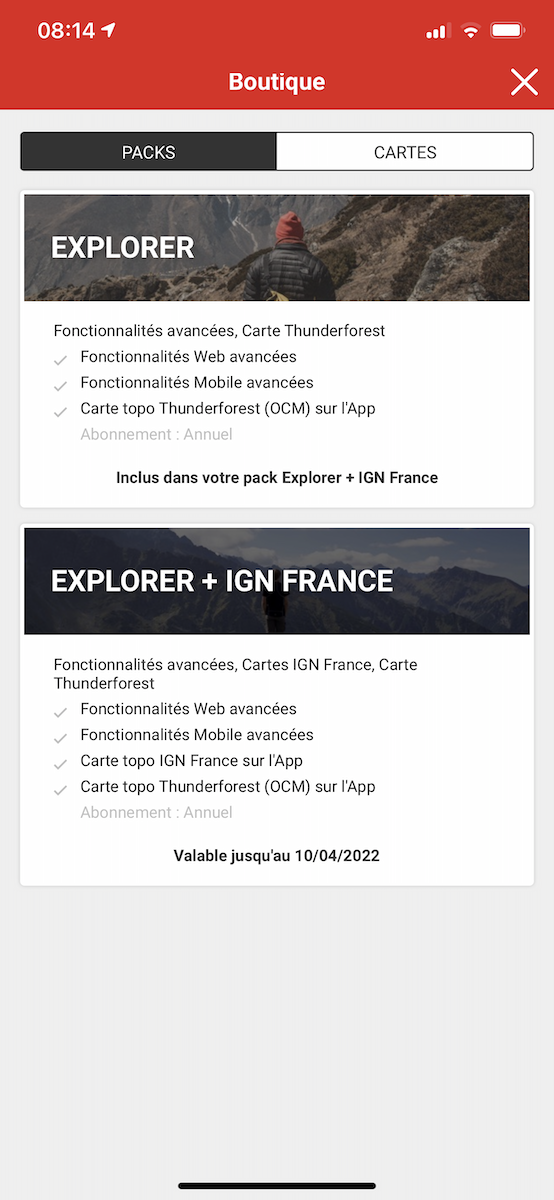Tap the Wi-Fi icon in status bar
This screenshot has height=1200, width=554.
[470, 31]
